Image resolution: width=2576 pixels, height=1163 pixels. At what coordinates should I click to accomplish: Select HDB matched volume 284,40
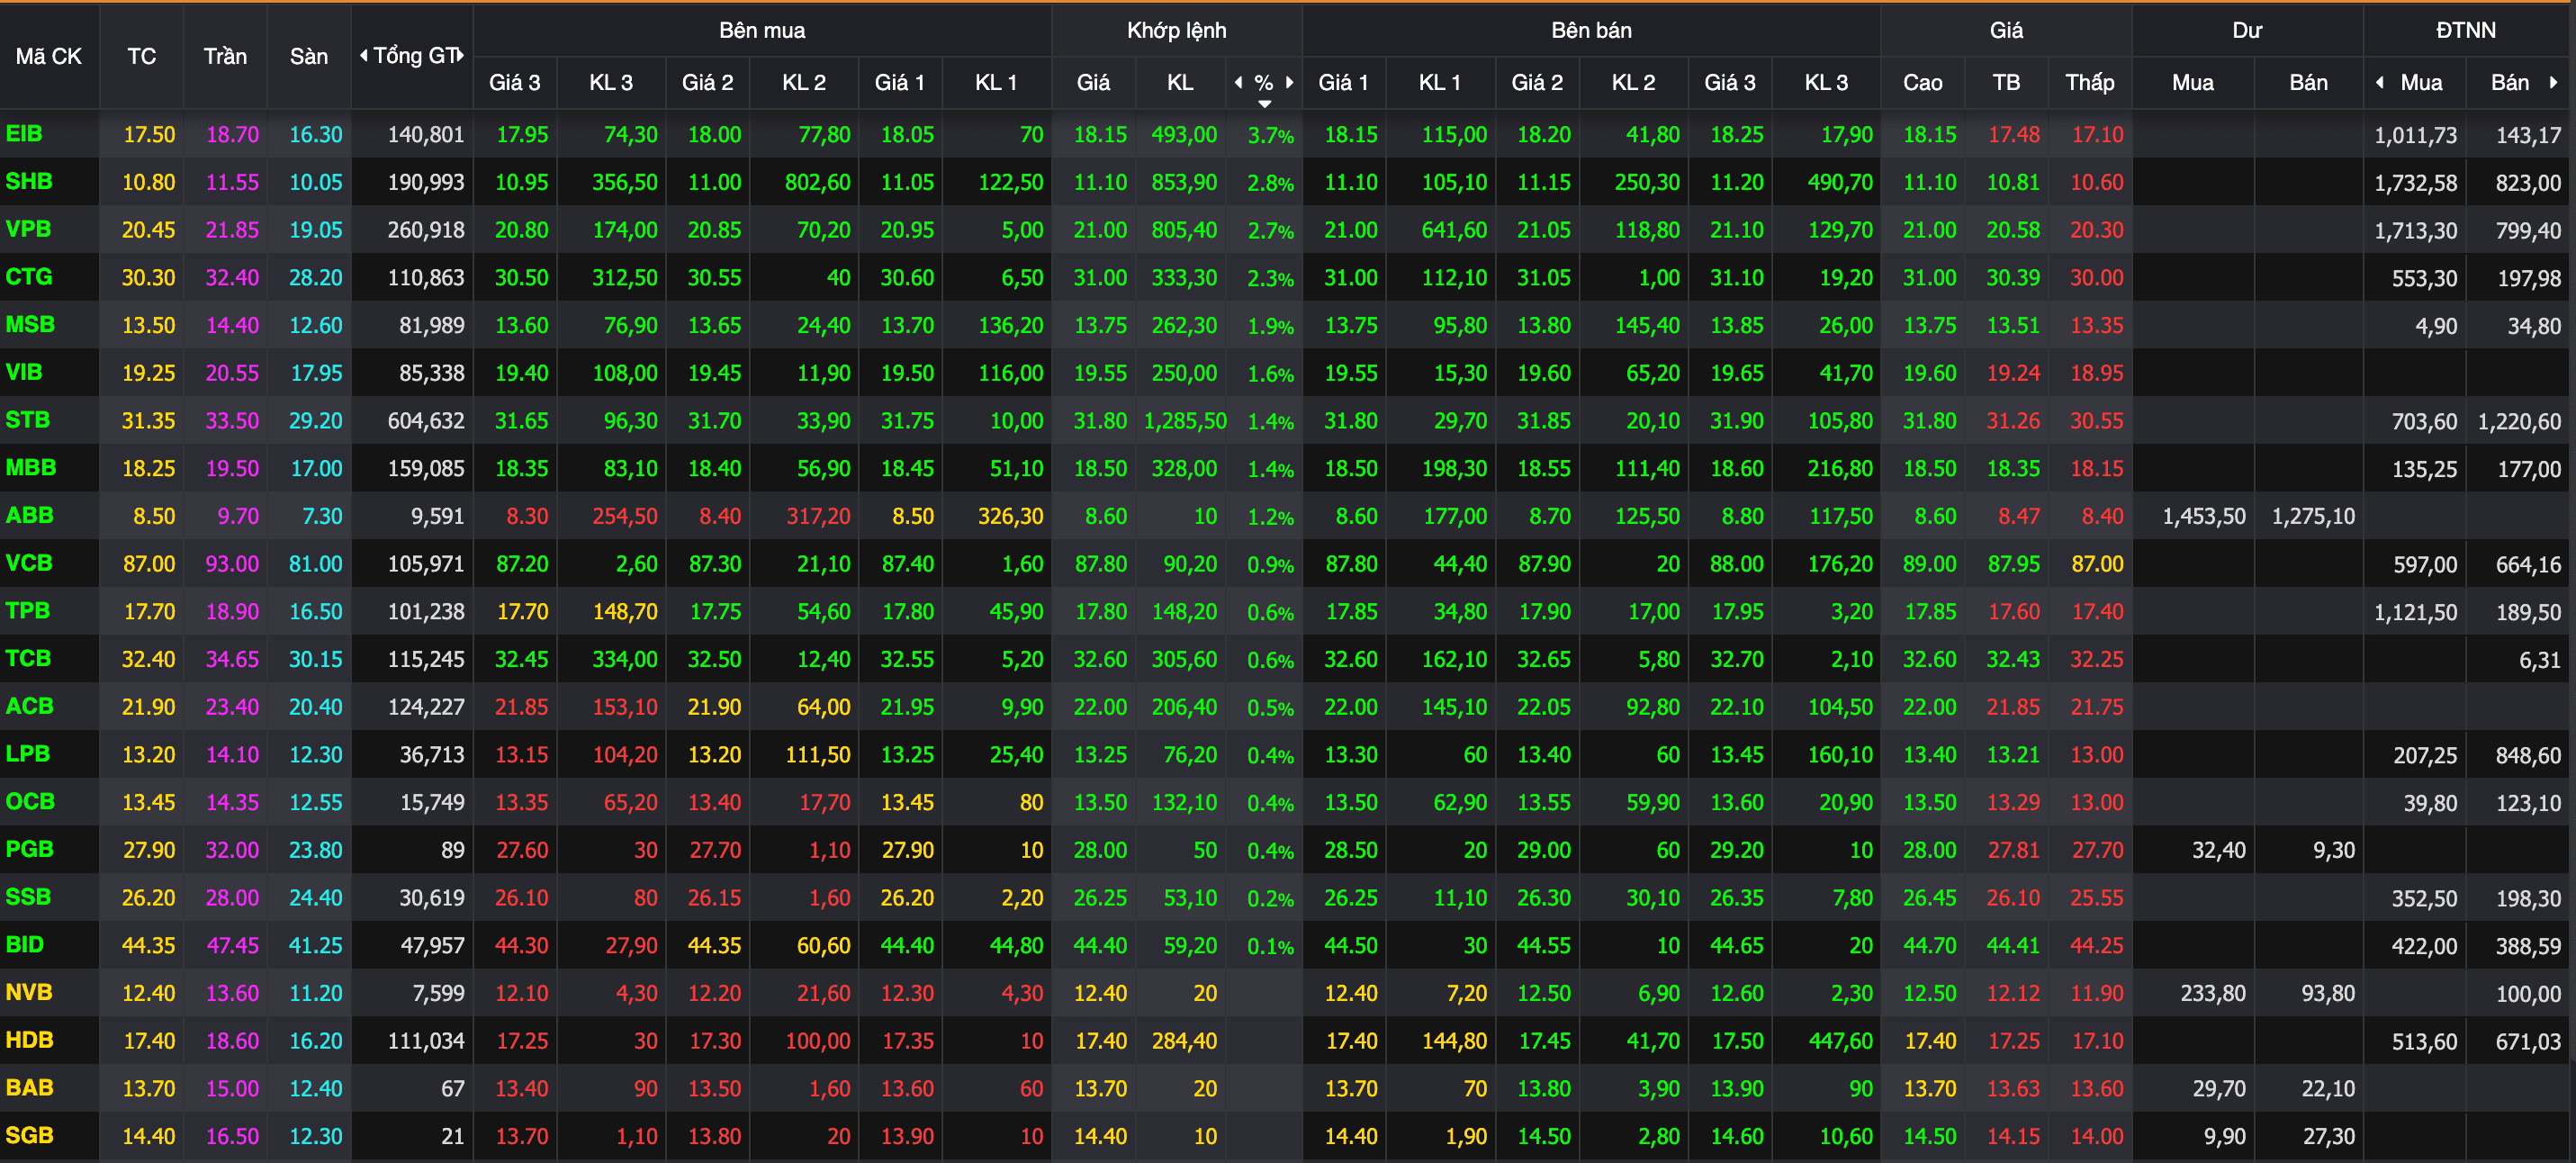[x=1184, y=1041]
